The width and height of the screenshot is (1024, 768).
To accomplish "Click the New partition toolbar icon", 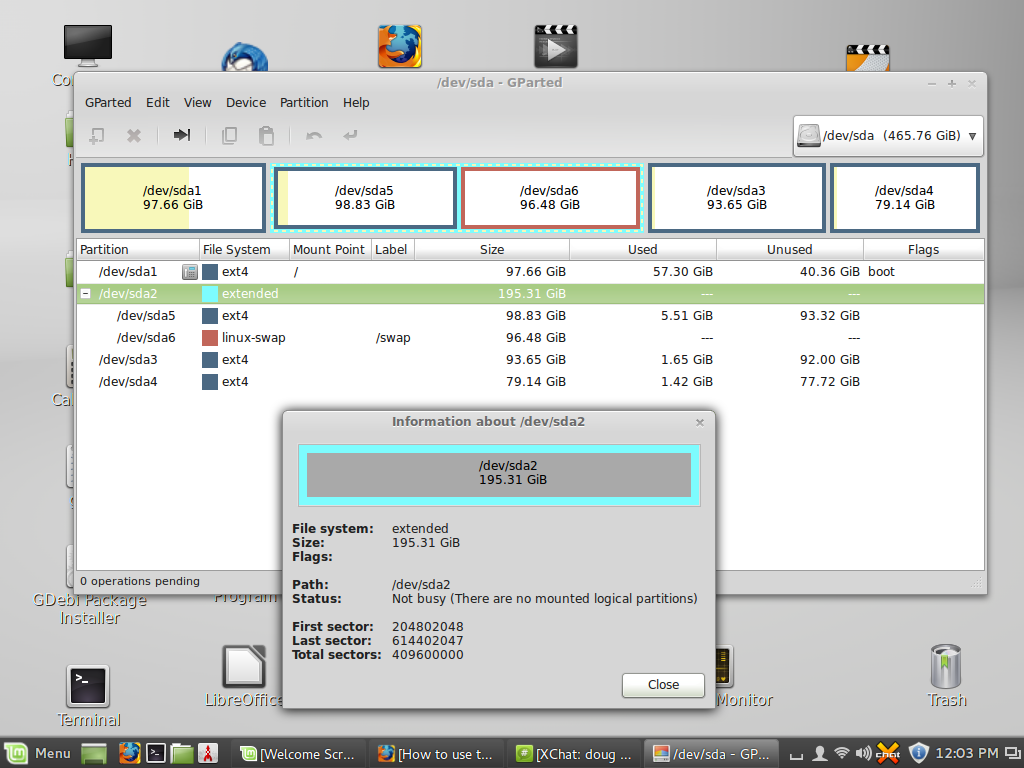I will pyautogui.click(x=97, y=136).
